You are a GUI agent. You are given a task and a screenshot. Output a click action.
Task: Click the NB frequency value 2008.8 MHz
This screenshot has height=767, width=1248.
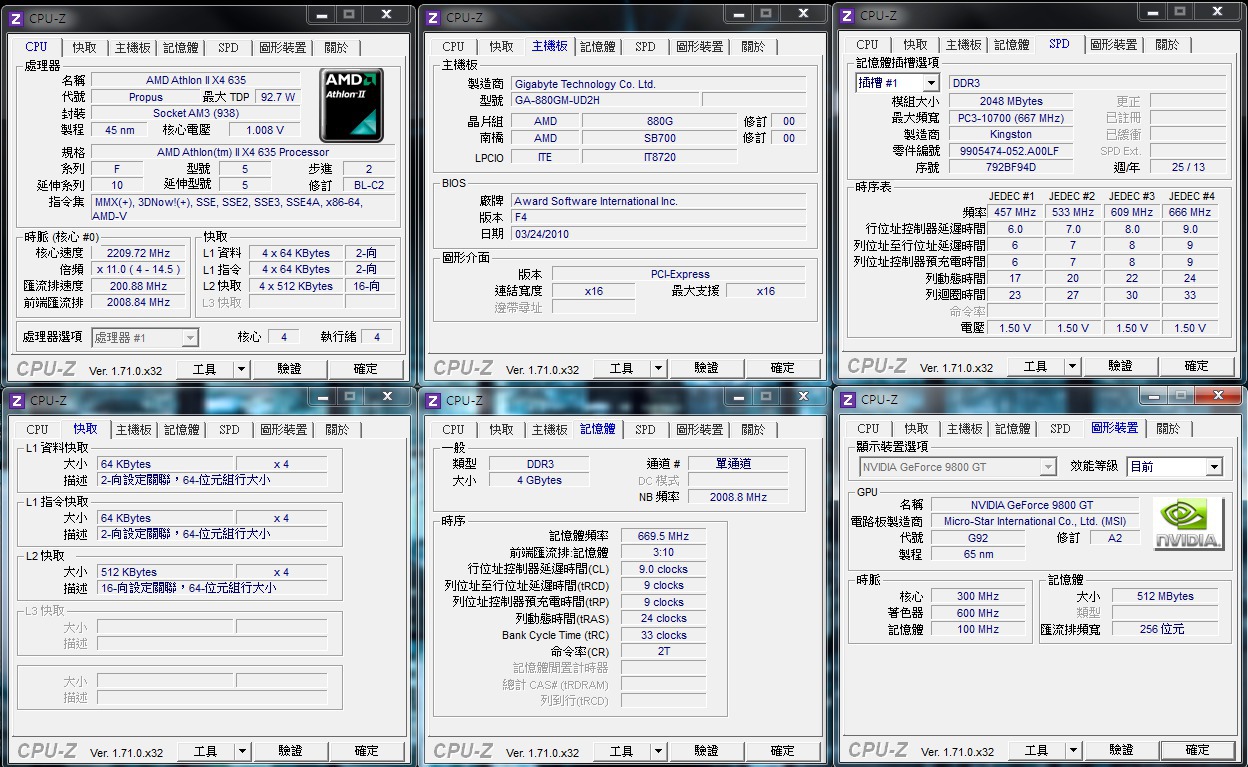pos(739,497)
